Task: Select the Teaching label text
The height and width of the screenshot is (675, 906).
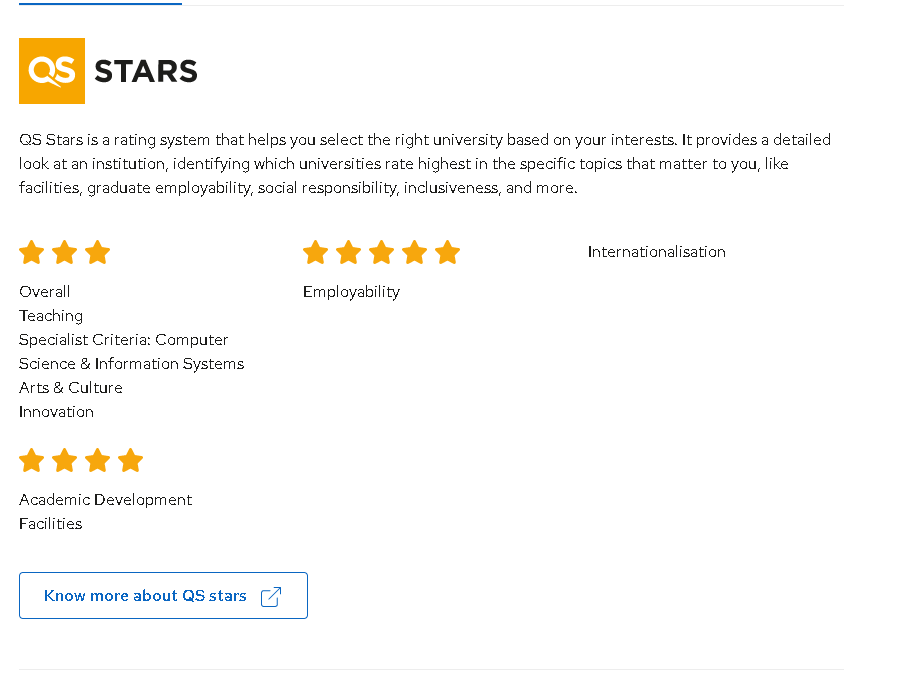Action: tap(50, 315)
